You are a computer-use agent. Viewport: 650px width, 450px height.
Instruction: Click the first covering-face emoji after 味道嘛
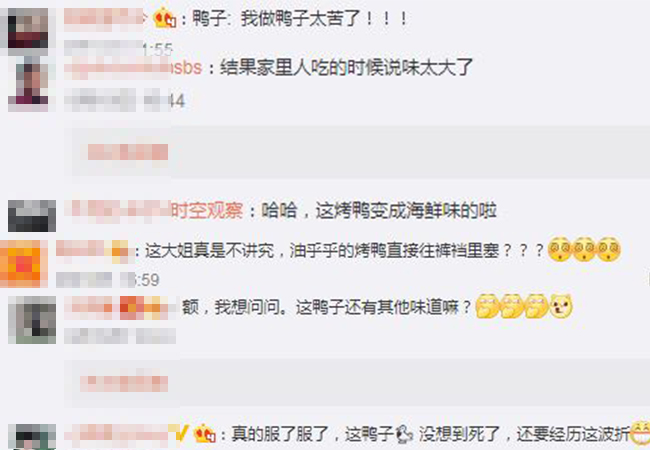pos(488,306)
